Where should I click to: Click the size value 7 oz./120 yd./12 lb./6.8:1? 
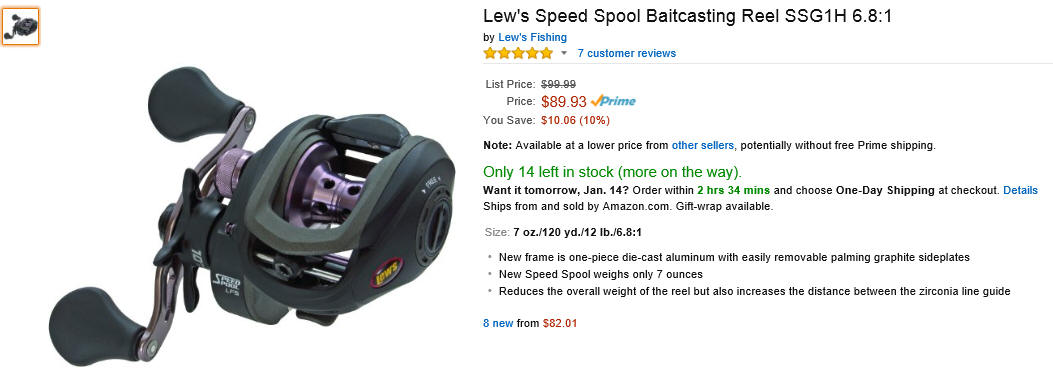coord(578,233)
